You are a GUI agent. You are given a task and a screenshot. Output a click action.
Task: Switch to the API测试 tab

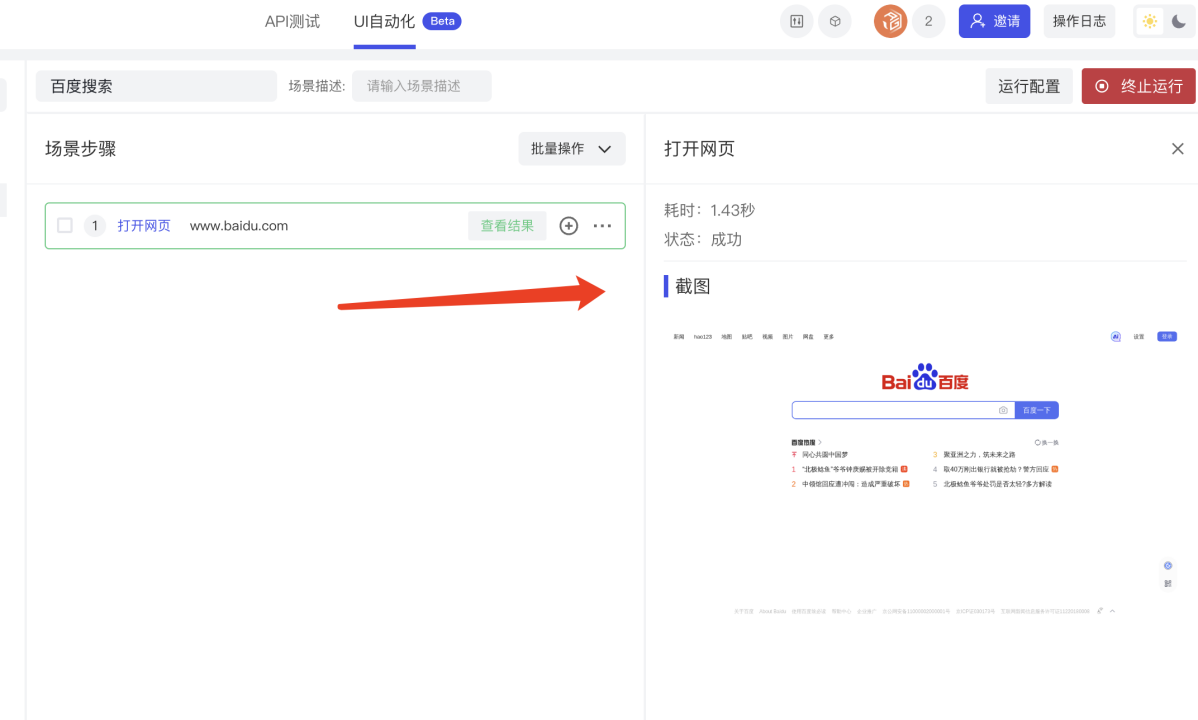pyautogui.click(x=292, y=21)
